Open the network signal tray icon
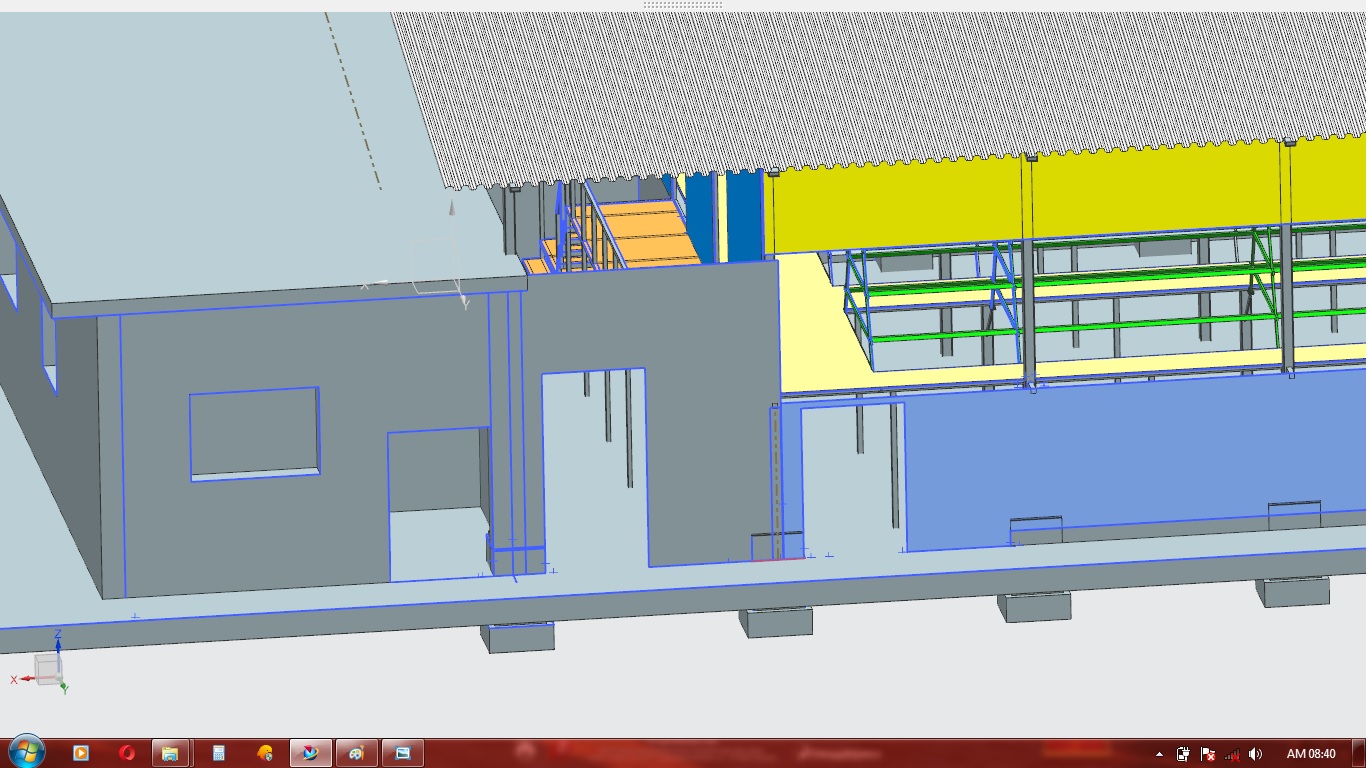 (1232, 754)
